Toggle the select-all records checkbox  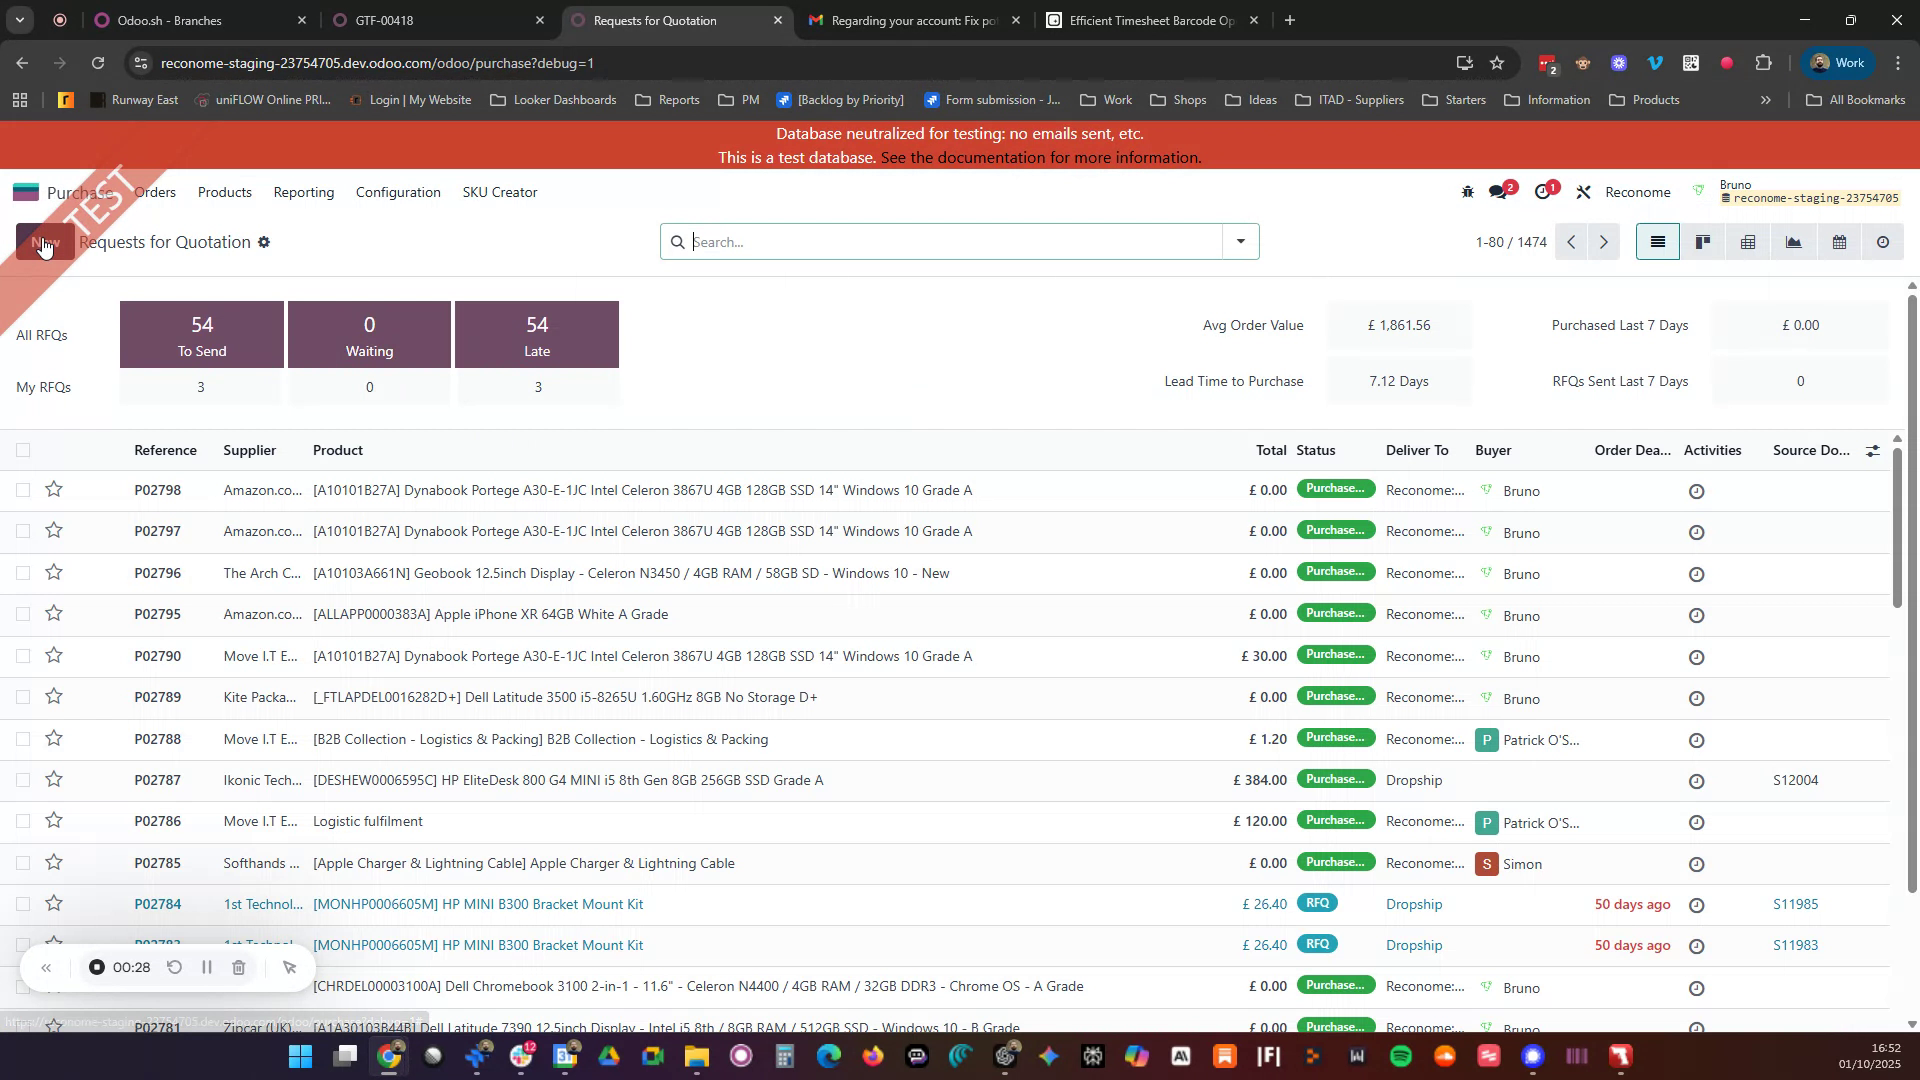[24, 450]
